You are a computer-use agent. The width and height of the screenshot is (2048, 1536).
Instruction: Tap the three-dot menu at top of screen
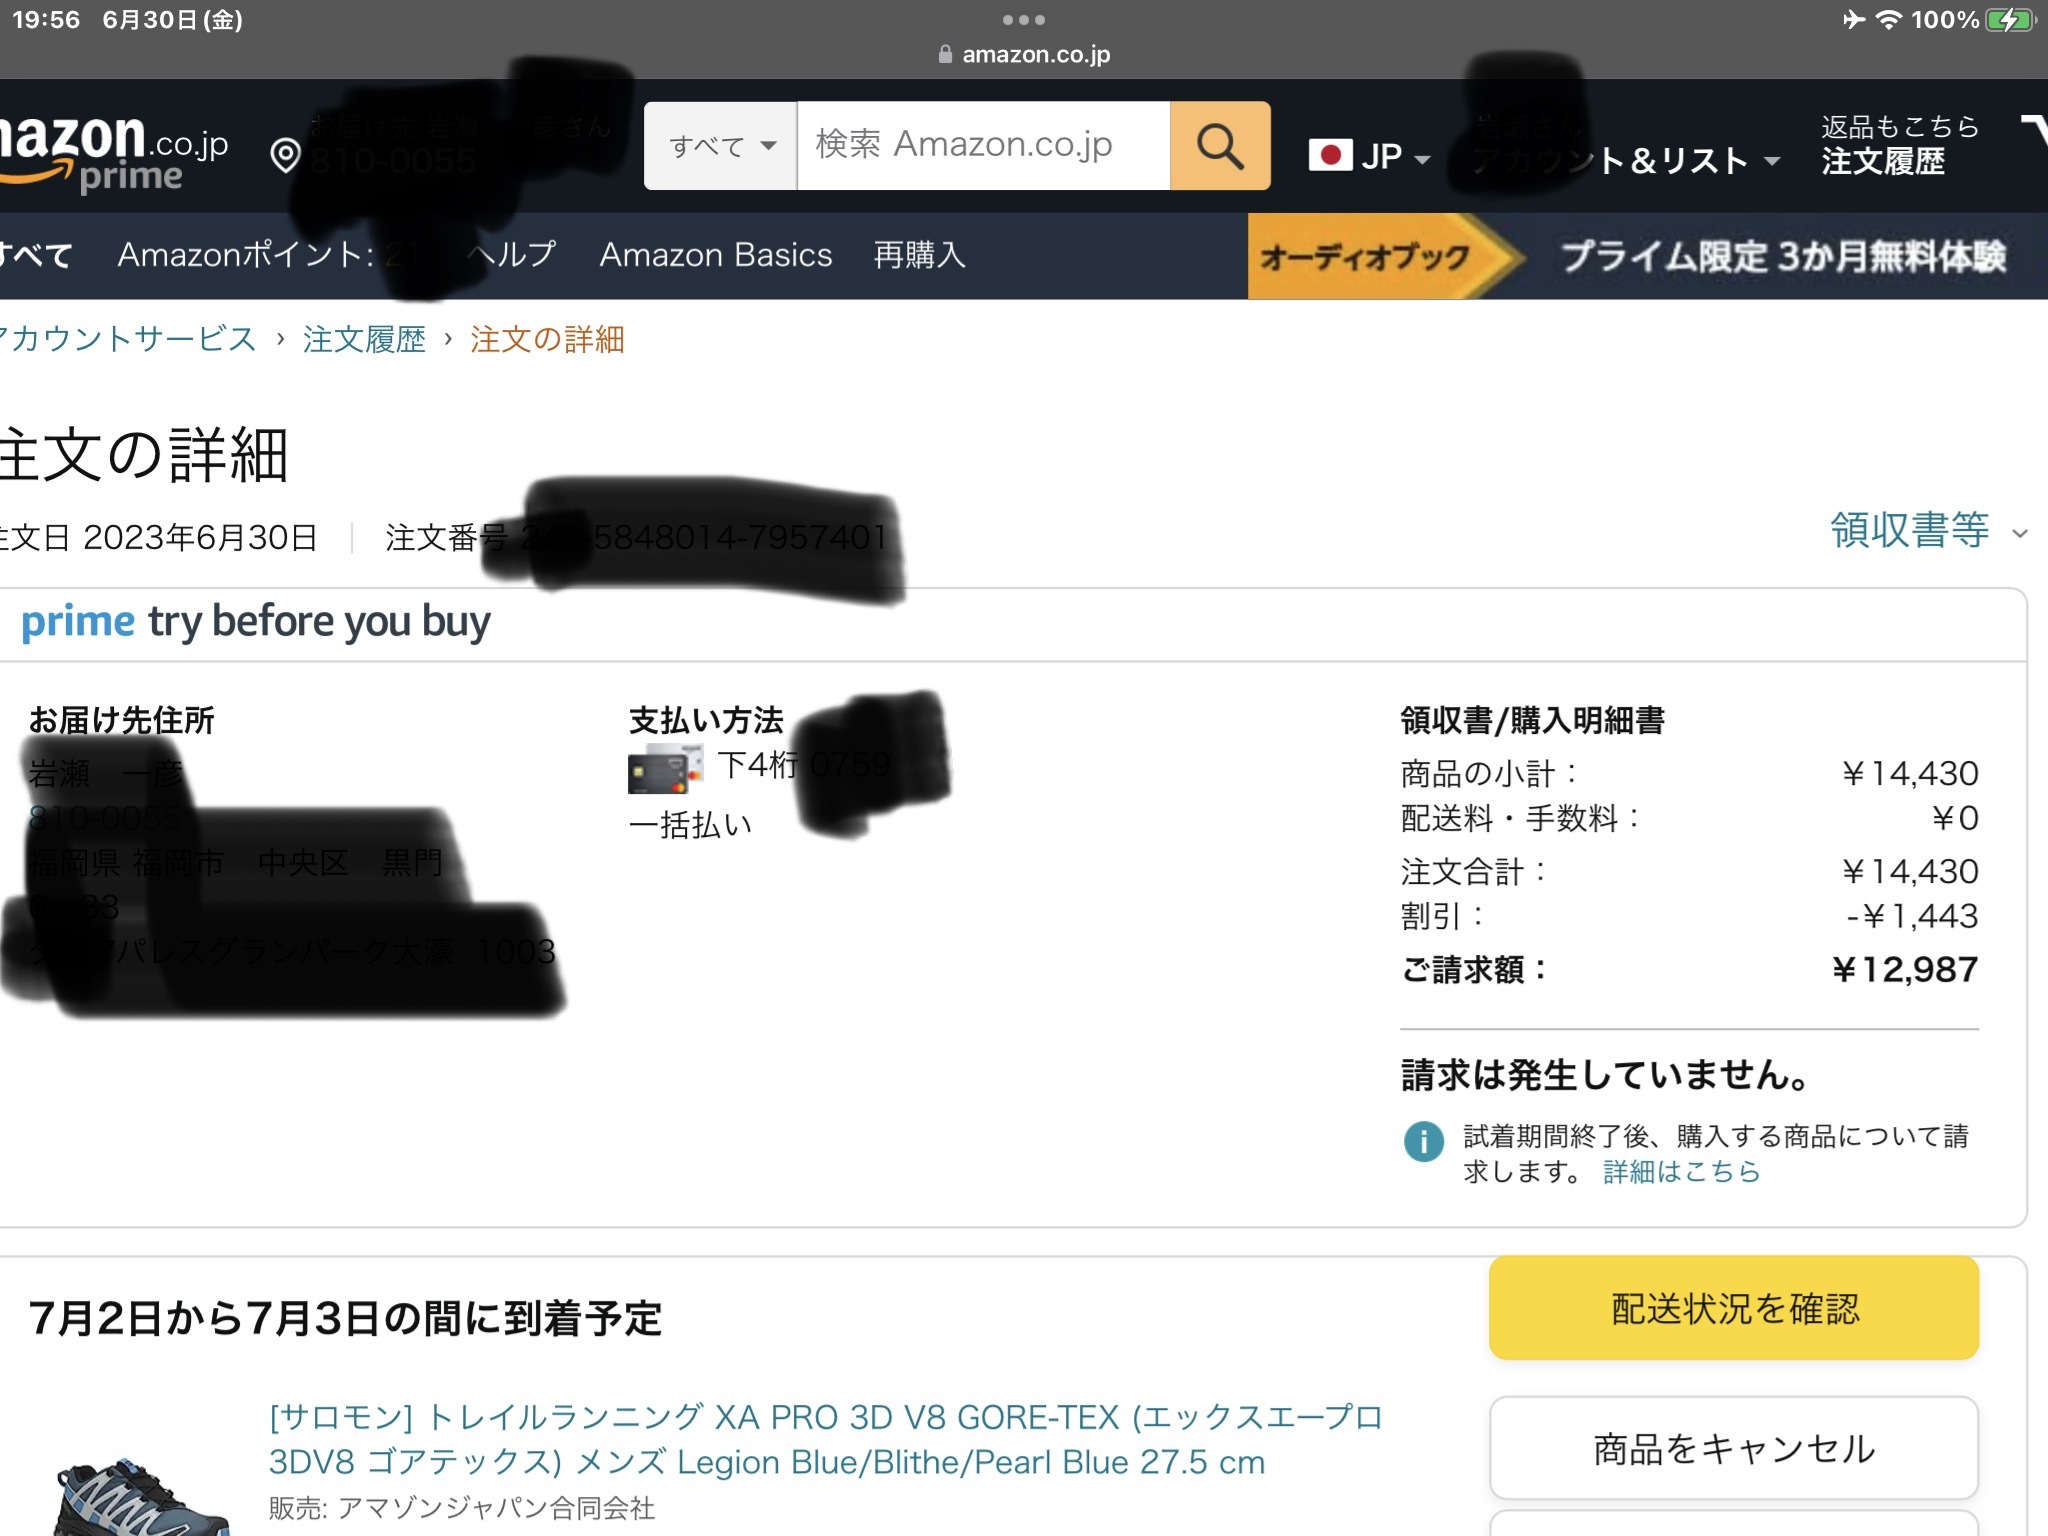1023,20
